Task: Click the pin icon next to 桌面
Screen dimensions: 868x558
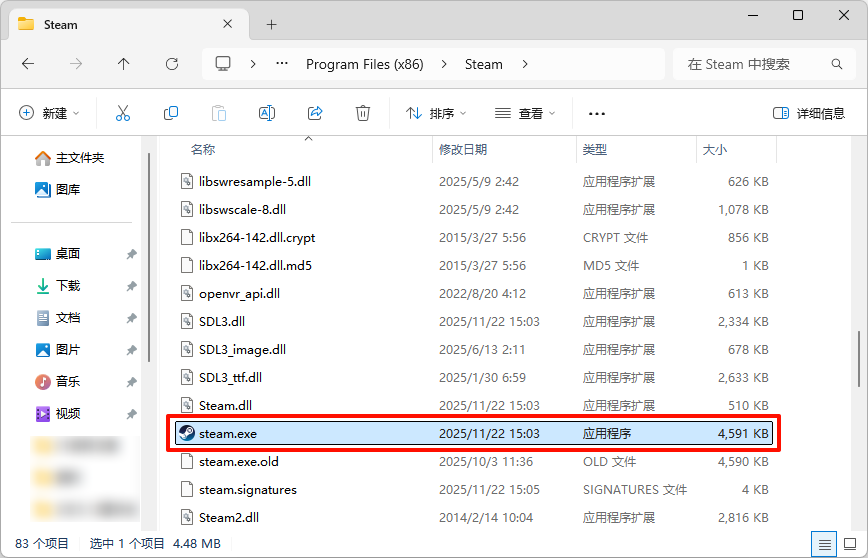Action: pos(131,254)
